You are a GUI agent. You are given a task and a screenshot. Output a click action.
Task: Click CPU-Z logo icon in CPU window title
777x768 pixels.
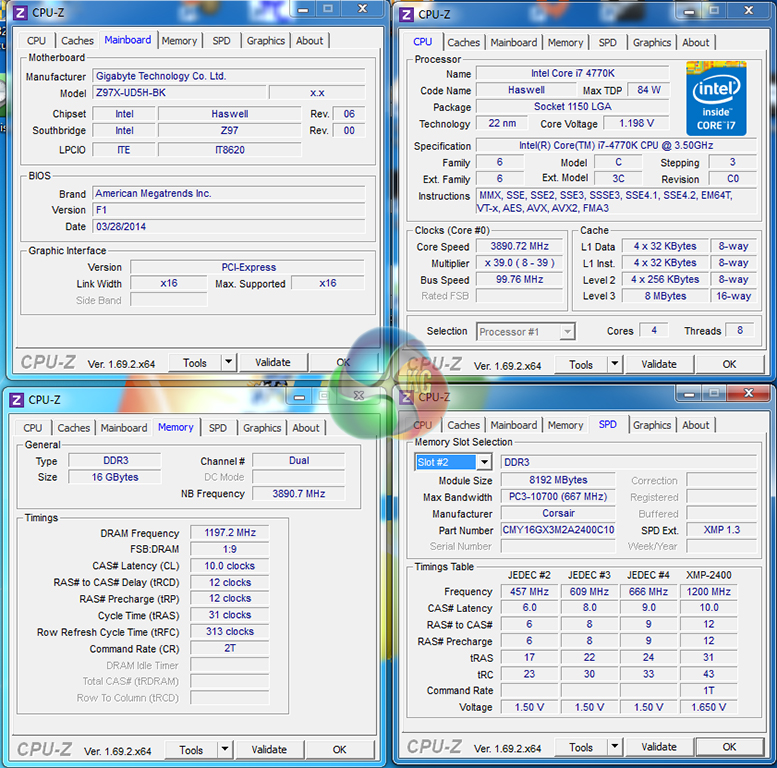tap(406, 15)
